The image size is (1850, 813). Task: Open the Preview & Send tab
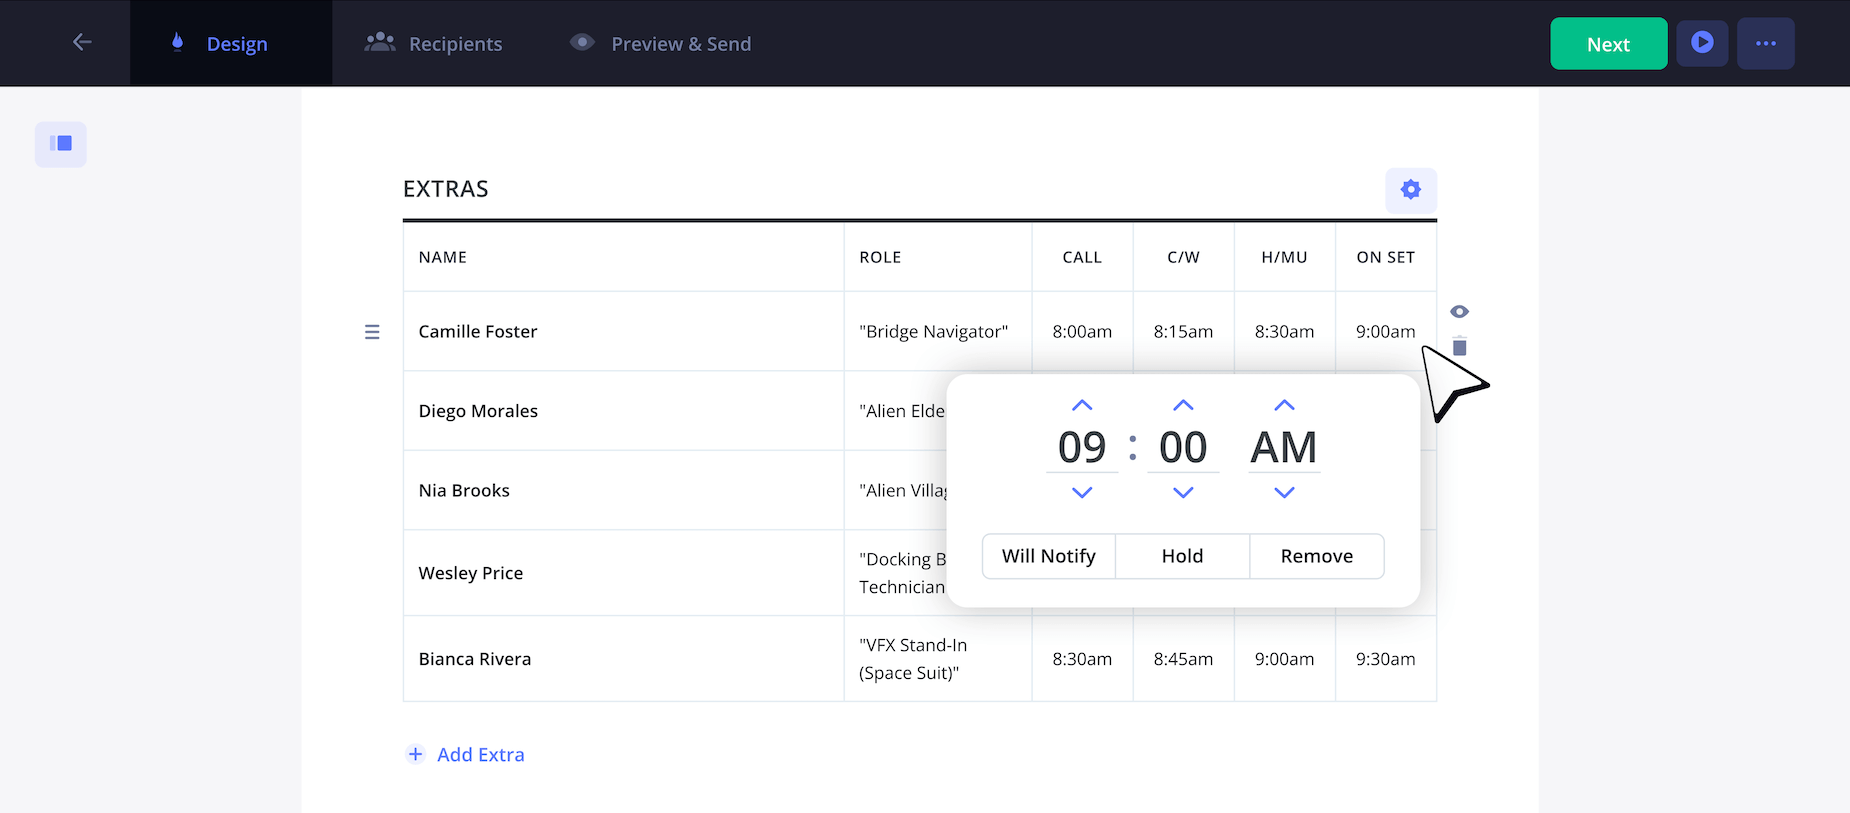click(660, 44)
